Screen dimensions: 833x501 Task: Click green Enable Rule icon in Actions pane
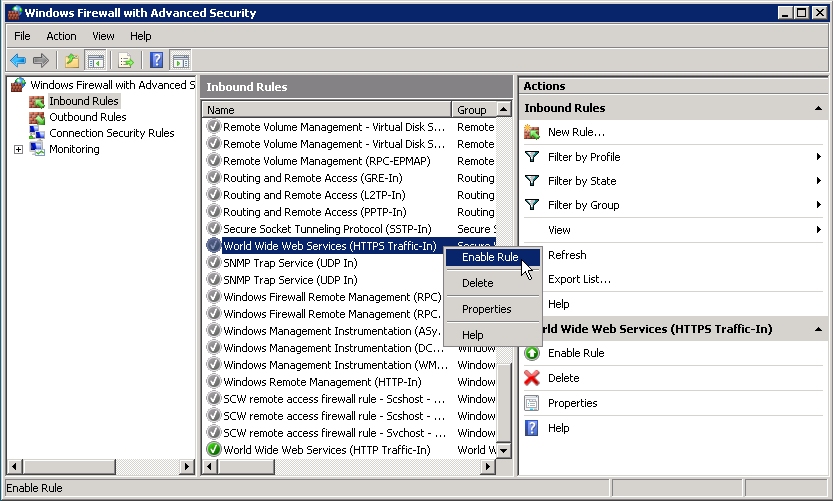click(532, 353)
